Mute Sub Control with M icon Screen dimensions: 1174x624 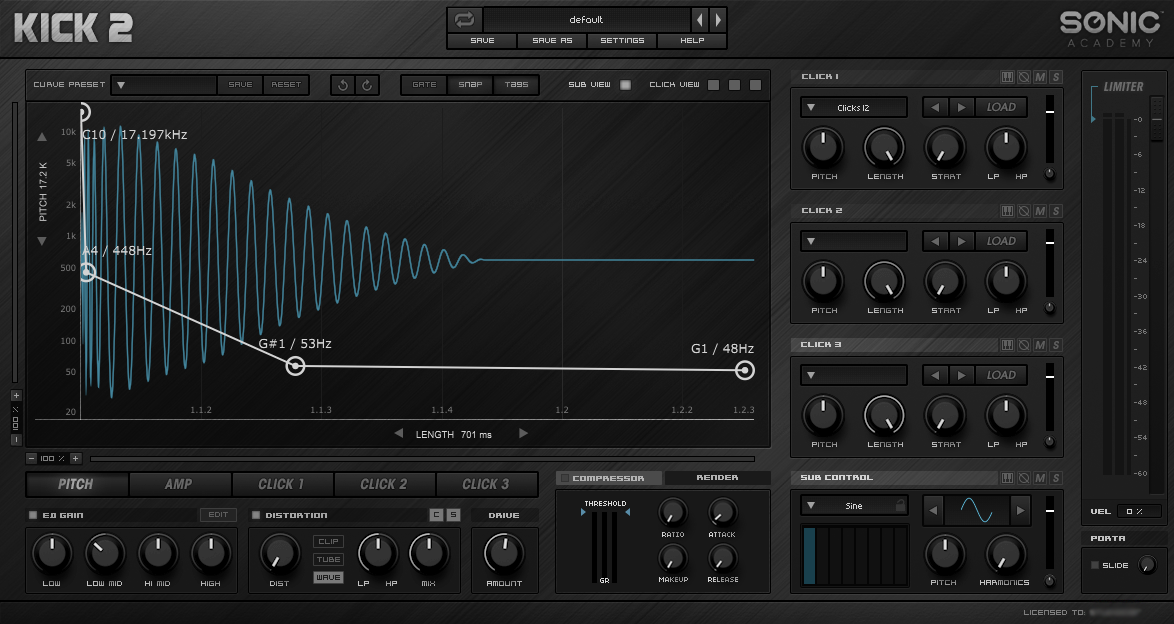1040,478
